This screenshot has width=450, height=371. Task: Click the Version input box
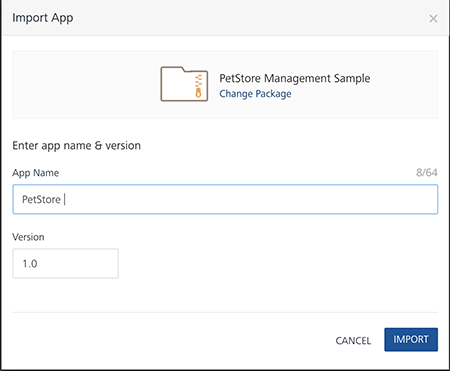pos(65,263)
